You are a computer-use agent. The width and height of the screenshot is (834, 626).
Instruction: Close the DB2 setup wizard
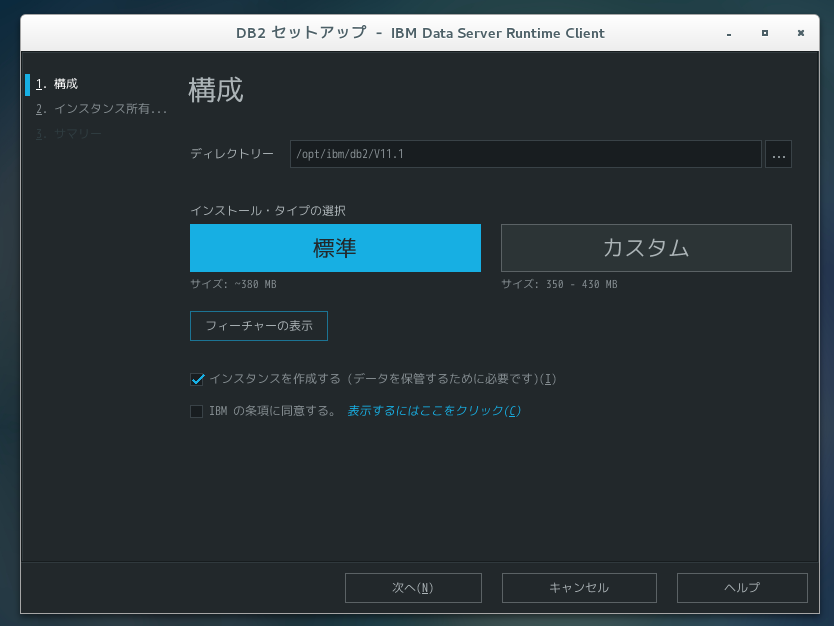(x=800, y=33)
